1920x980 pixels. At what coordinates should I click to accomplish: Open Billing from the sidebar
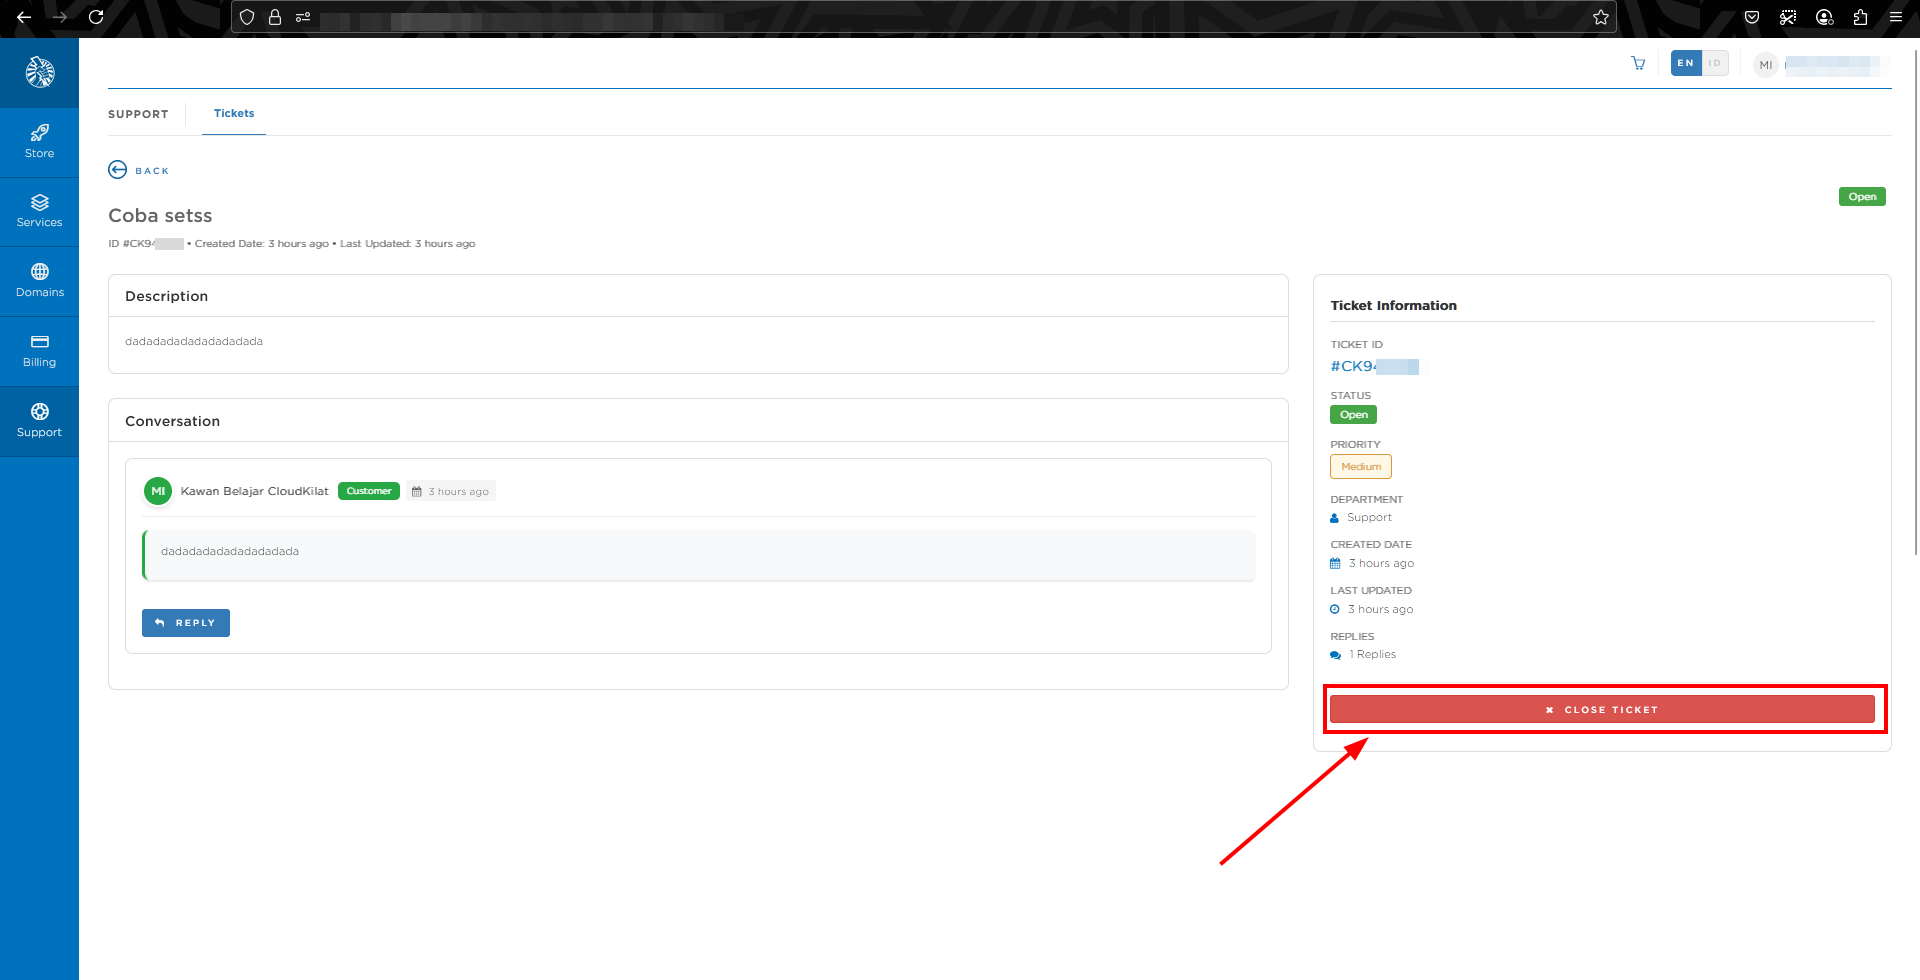pos(39,351)
